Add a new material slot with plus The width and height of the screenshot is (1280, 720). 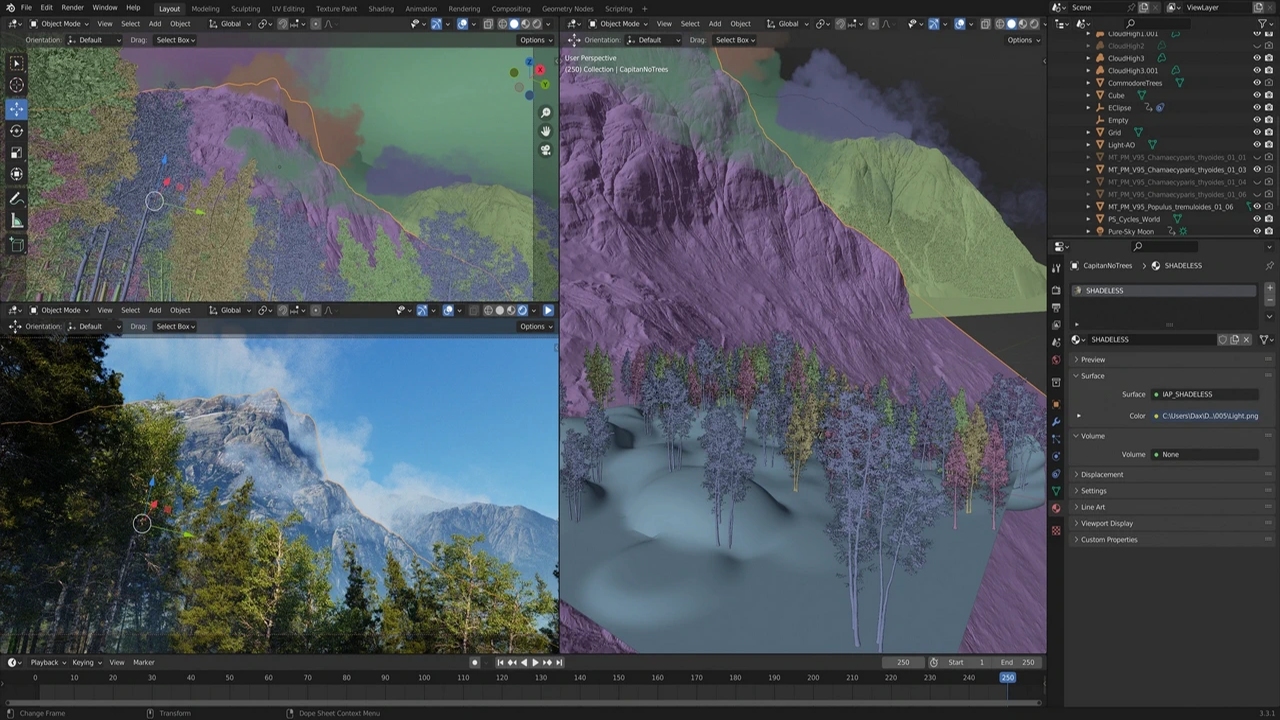1270,290
